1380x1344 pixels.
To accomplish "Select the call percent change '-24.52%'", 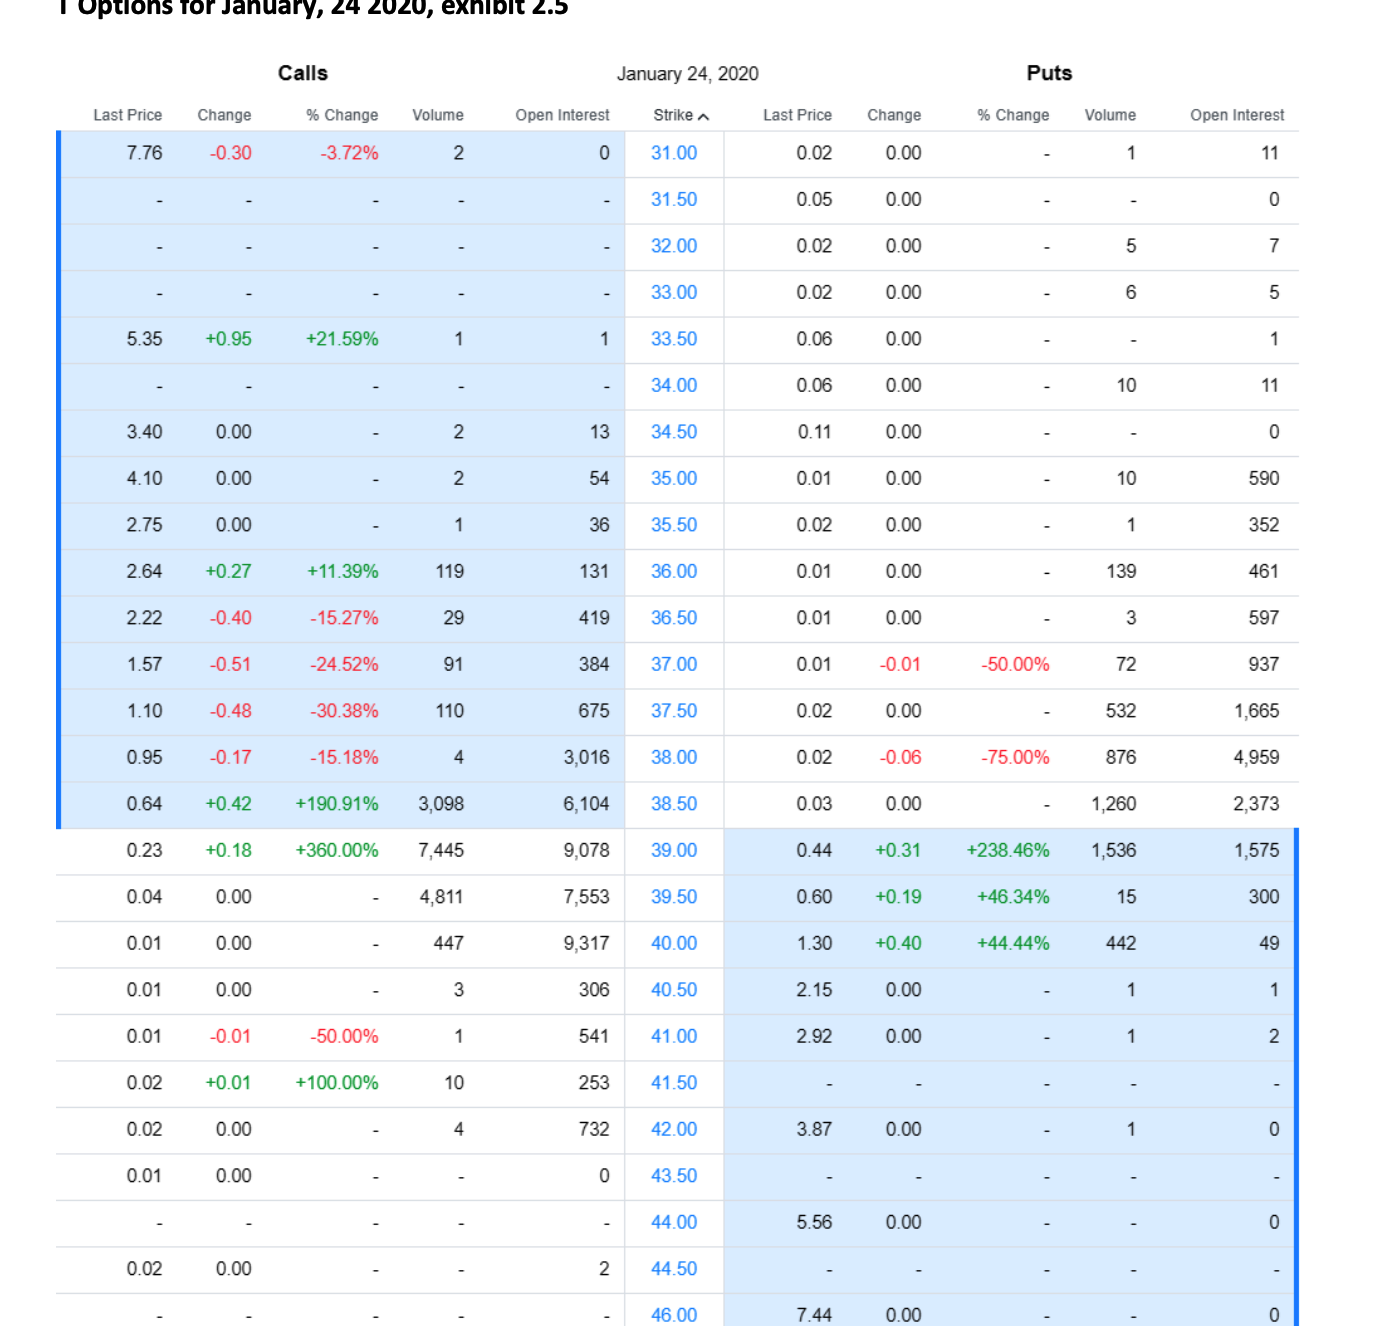I will pos(344,664).
